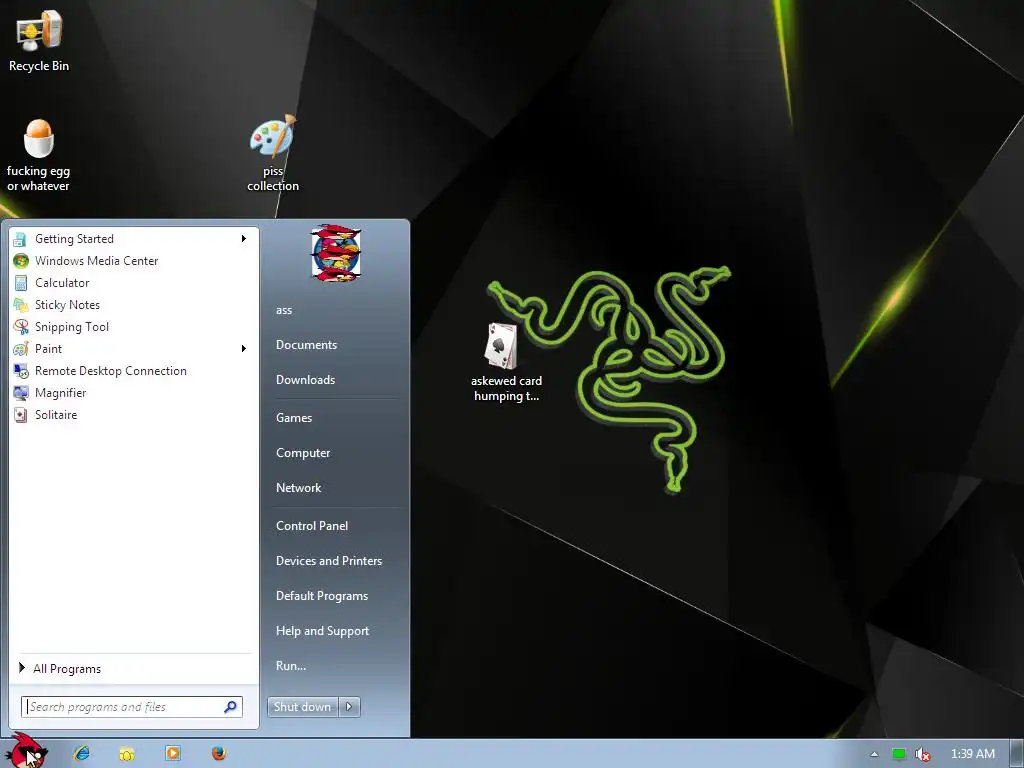
Task: Click Show desktop button at taskbar end
Action: pyautogui.click(x=1017, y=754)
